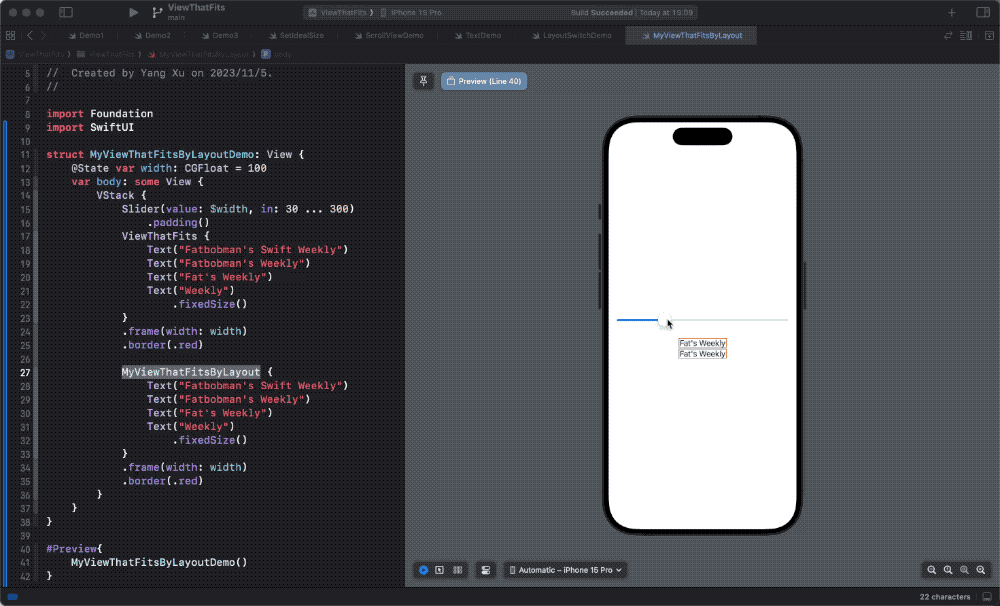Switch to the Demo2 tab
The image size is (1000, 606).
click(152, 36)
